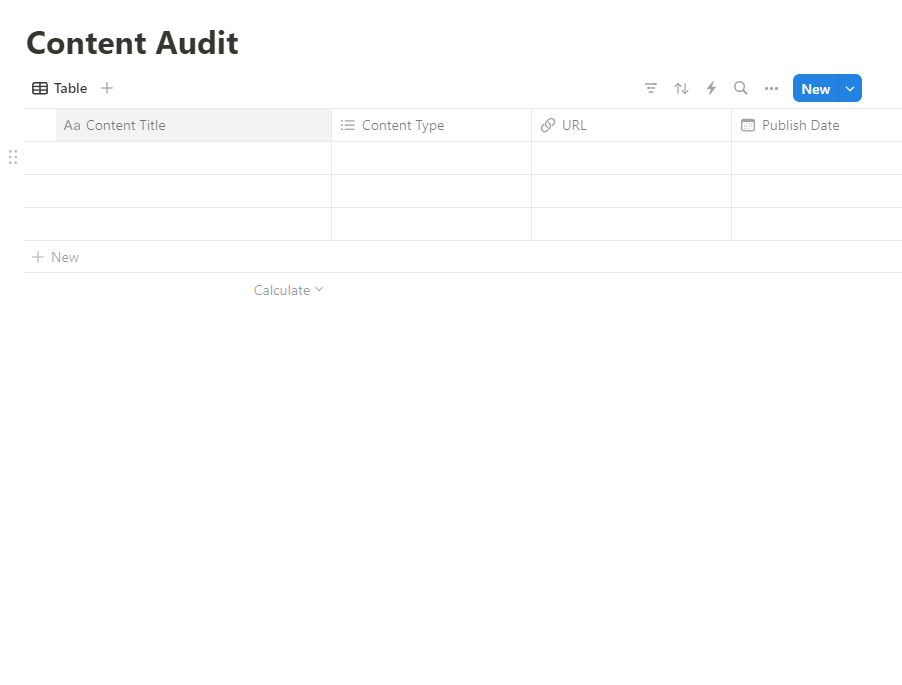Switch to the Table view tab

71,88
